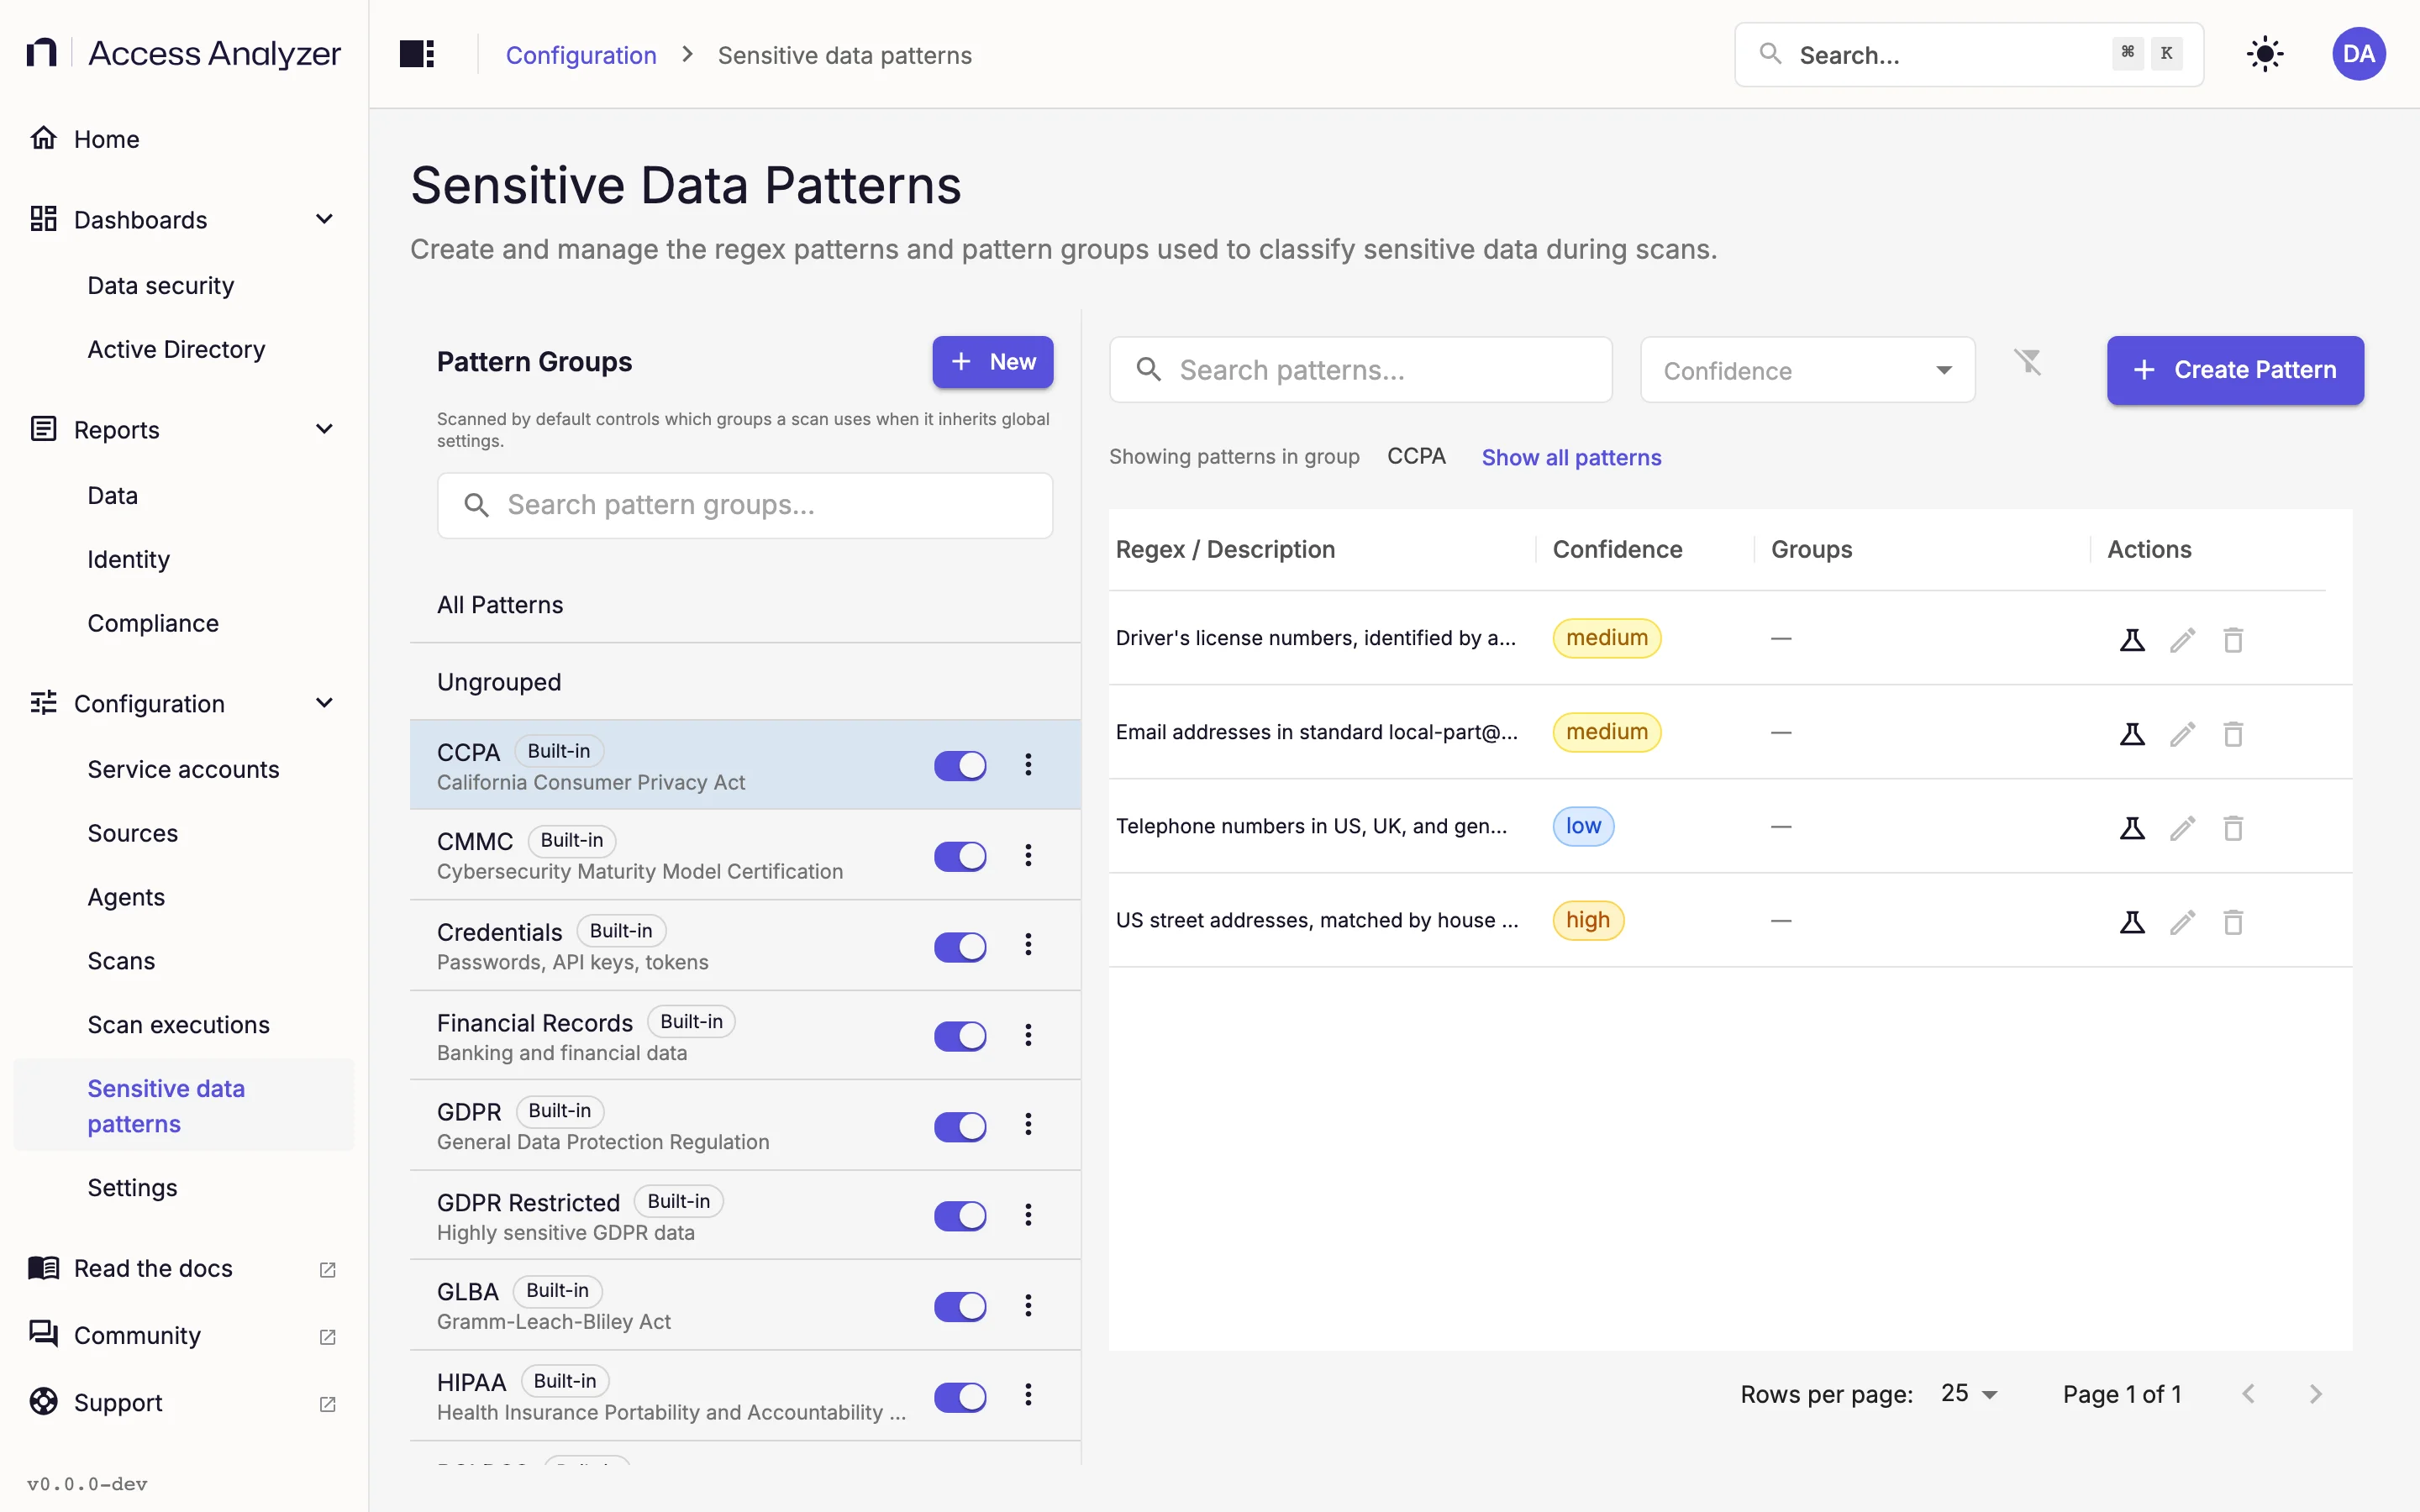
Task: Open the HIPAA group options menu
Action: 1027,1395
